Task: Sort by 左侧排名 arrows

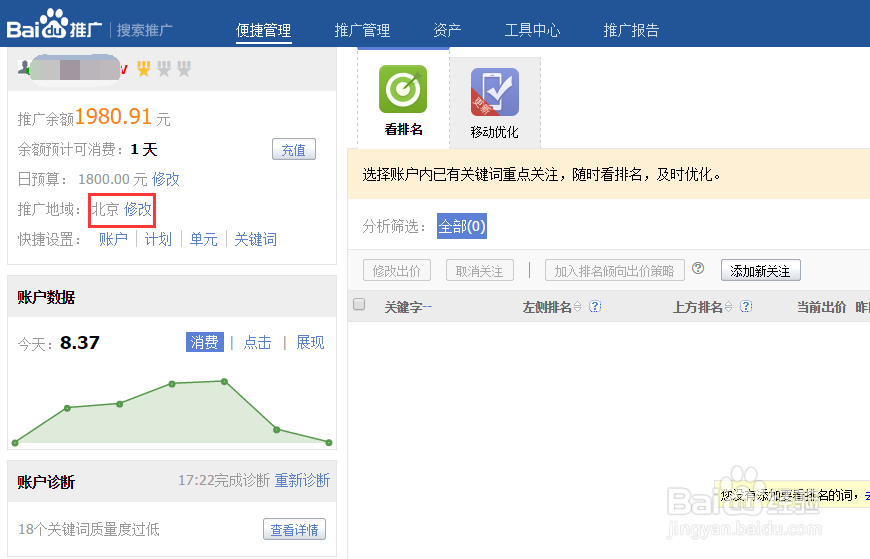Action: coord(577,307)
